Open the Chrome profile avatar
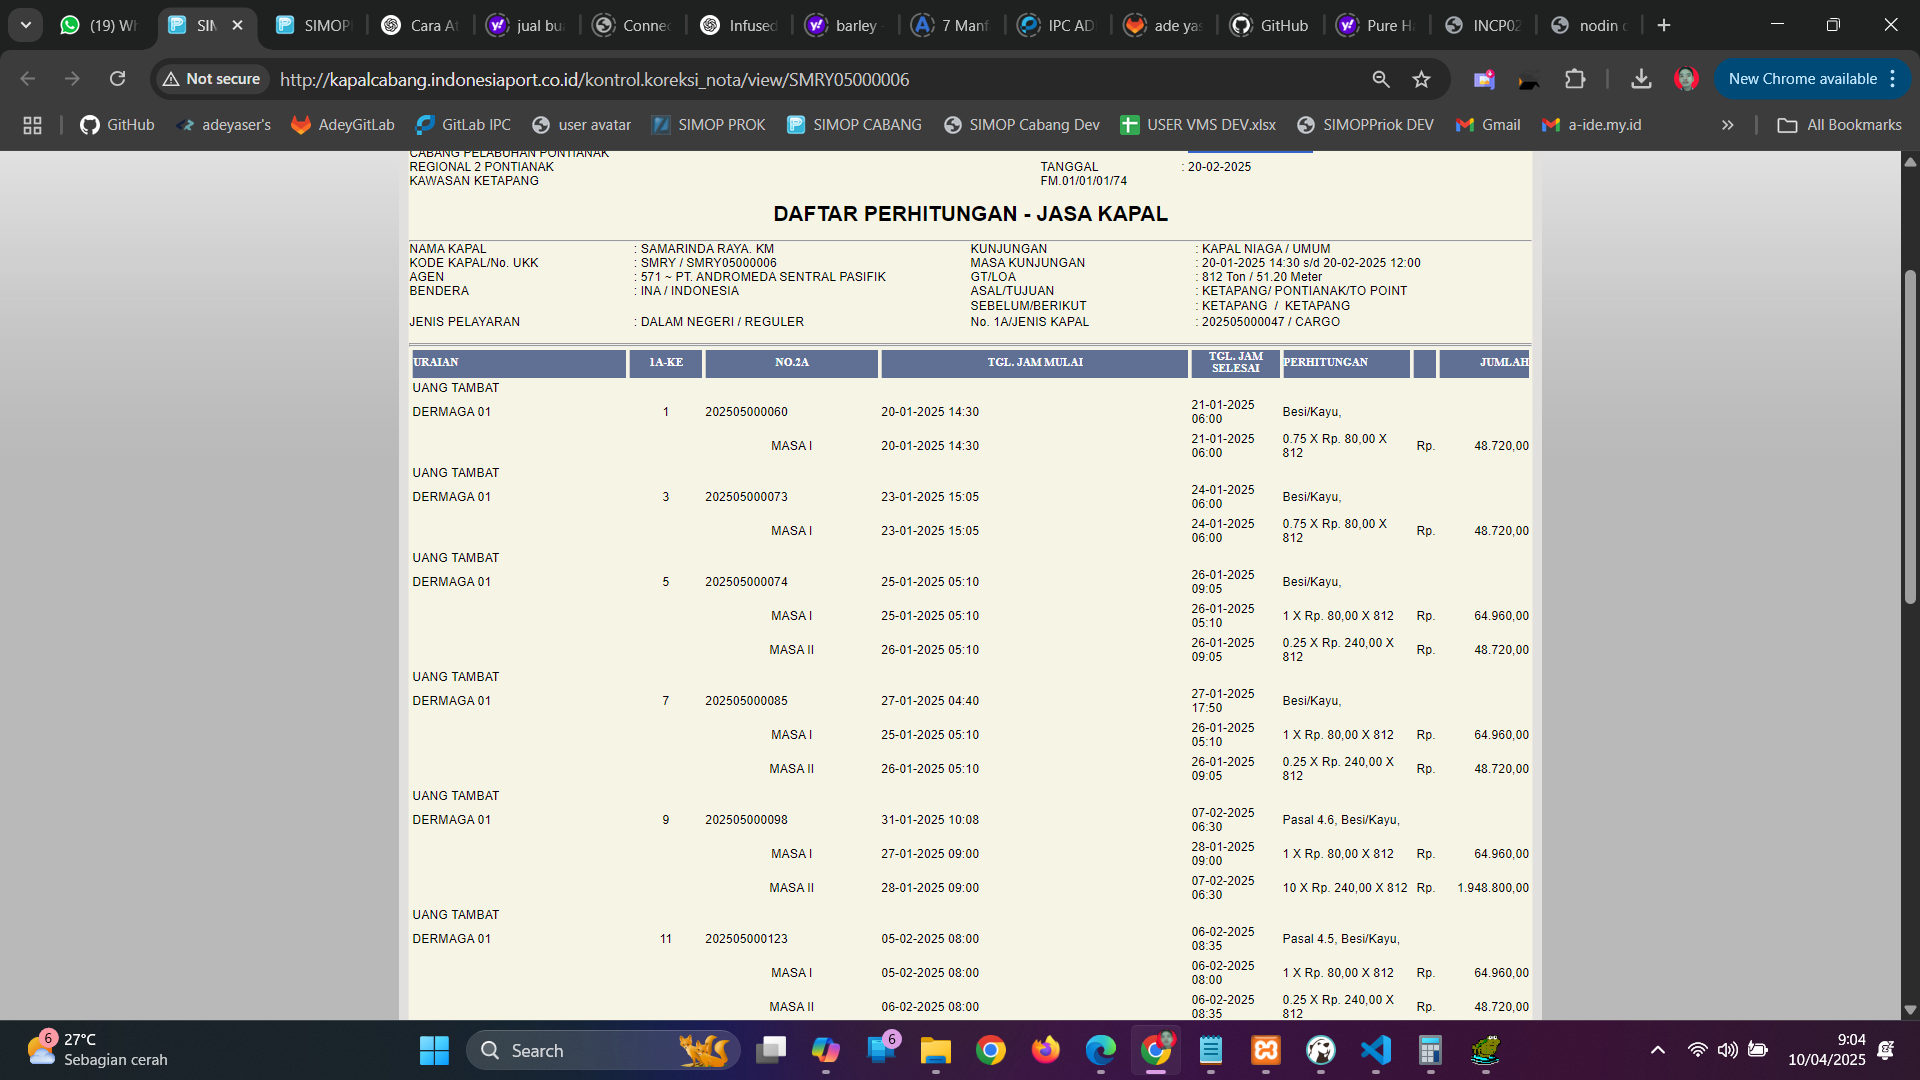 [1686, 79]
